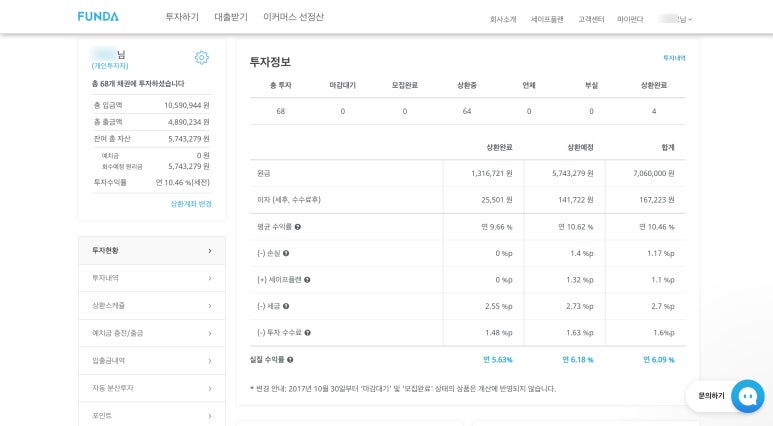Image resolution: width=773 pixels, height=426 pixels.
Task: Open 고객센터 in the header
Action: point(591,19)
